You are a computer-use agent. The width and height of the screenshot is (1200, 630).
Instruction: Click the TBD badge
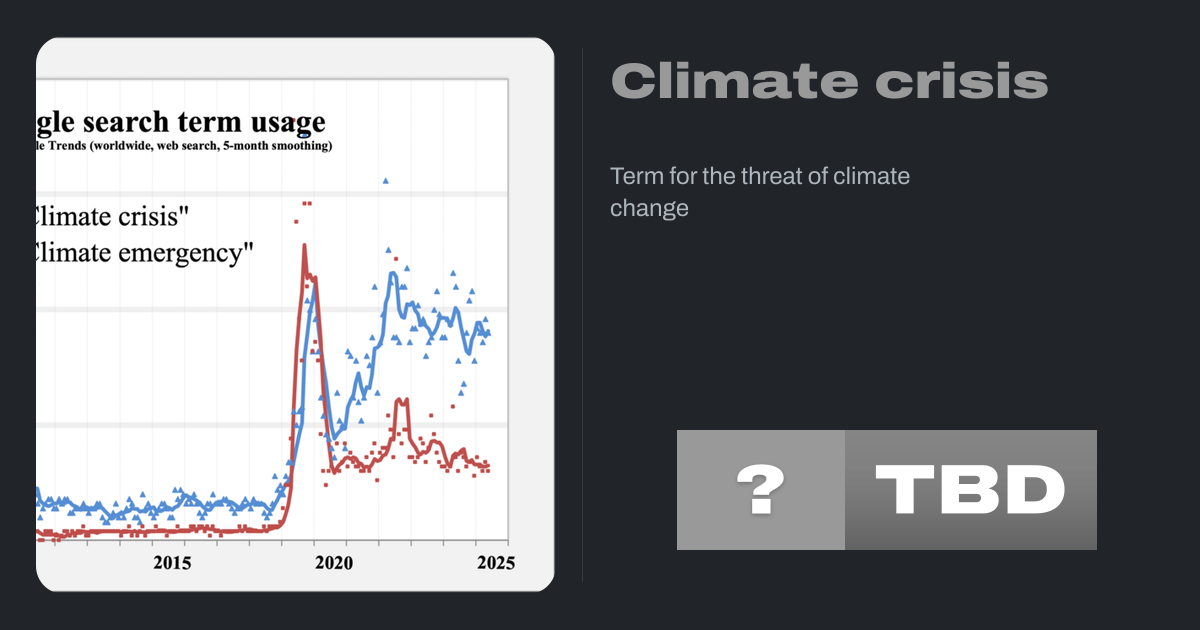point(970,490)
